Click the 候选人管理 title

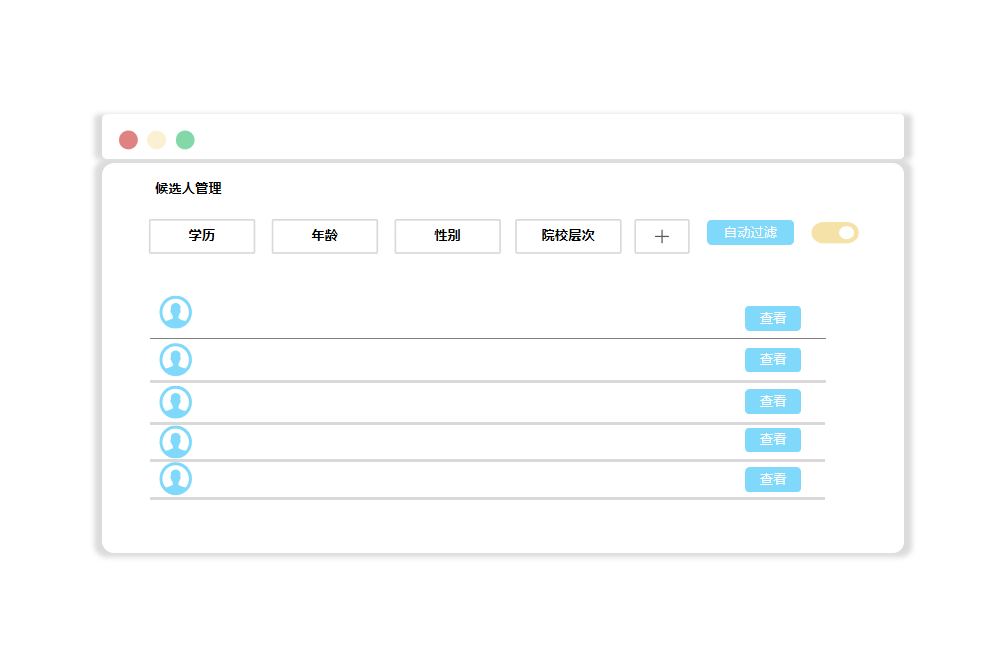pos(188,188)
